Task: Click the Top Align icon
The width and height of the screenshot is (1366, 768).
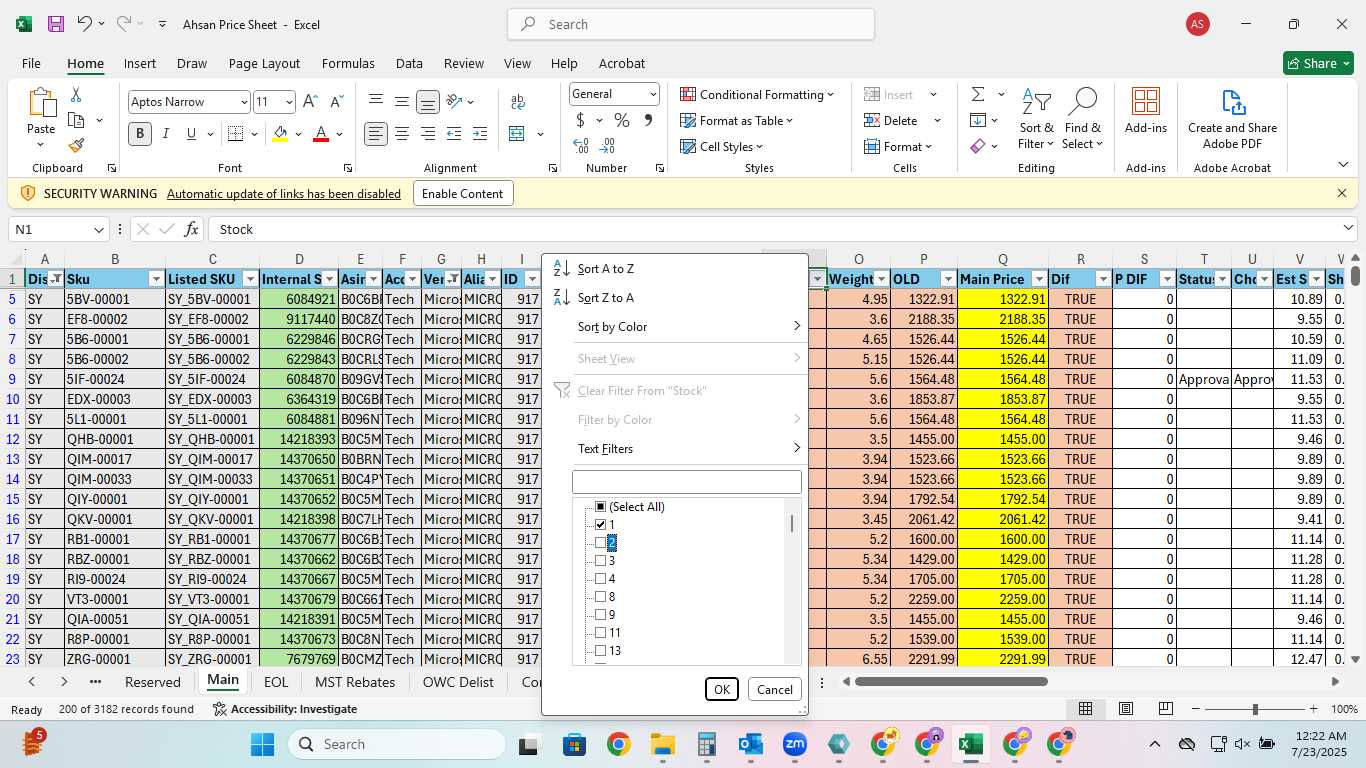Action: click(376, 101)
